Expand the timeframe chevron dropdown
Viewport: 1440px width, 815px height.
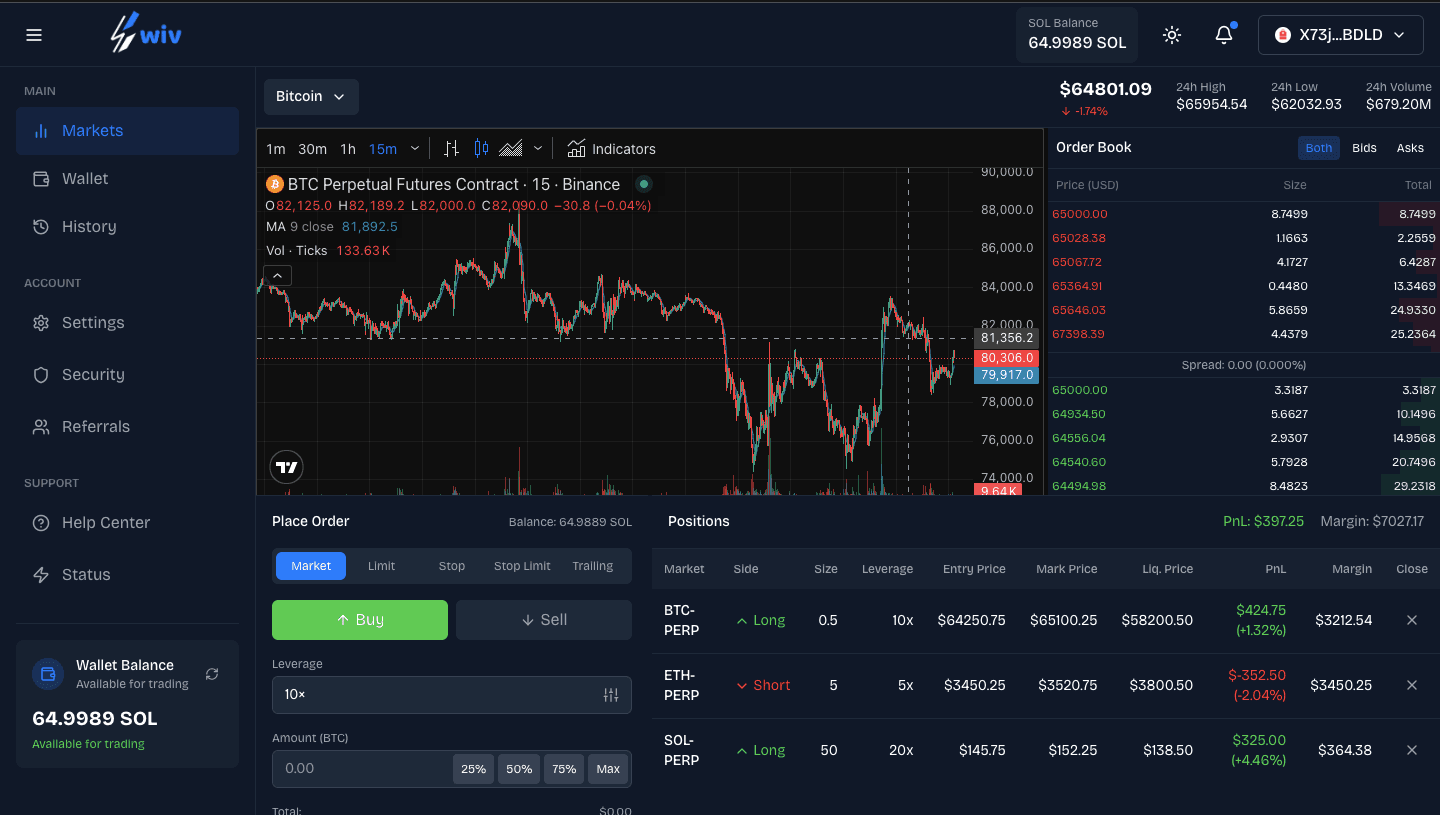(x=415, y=149)
